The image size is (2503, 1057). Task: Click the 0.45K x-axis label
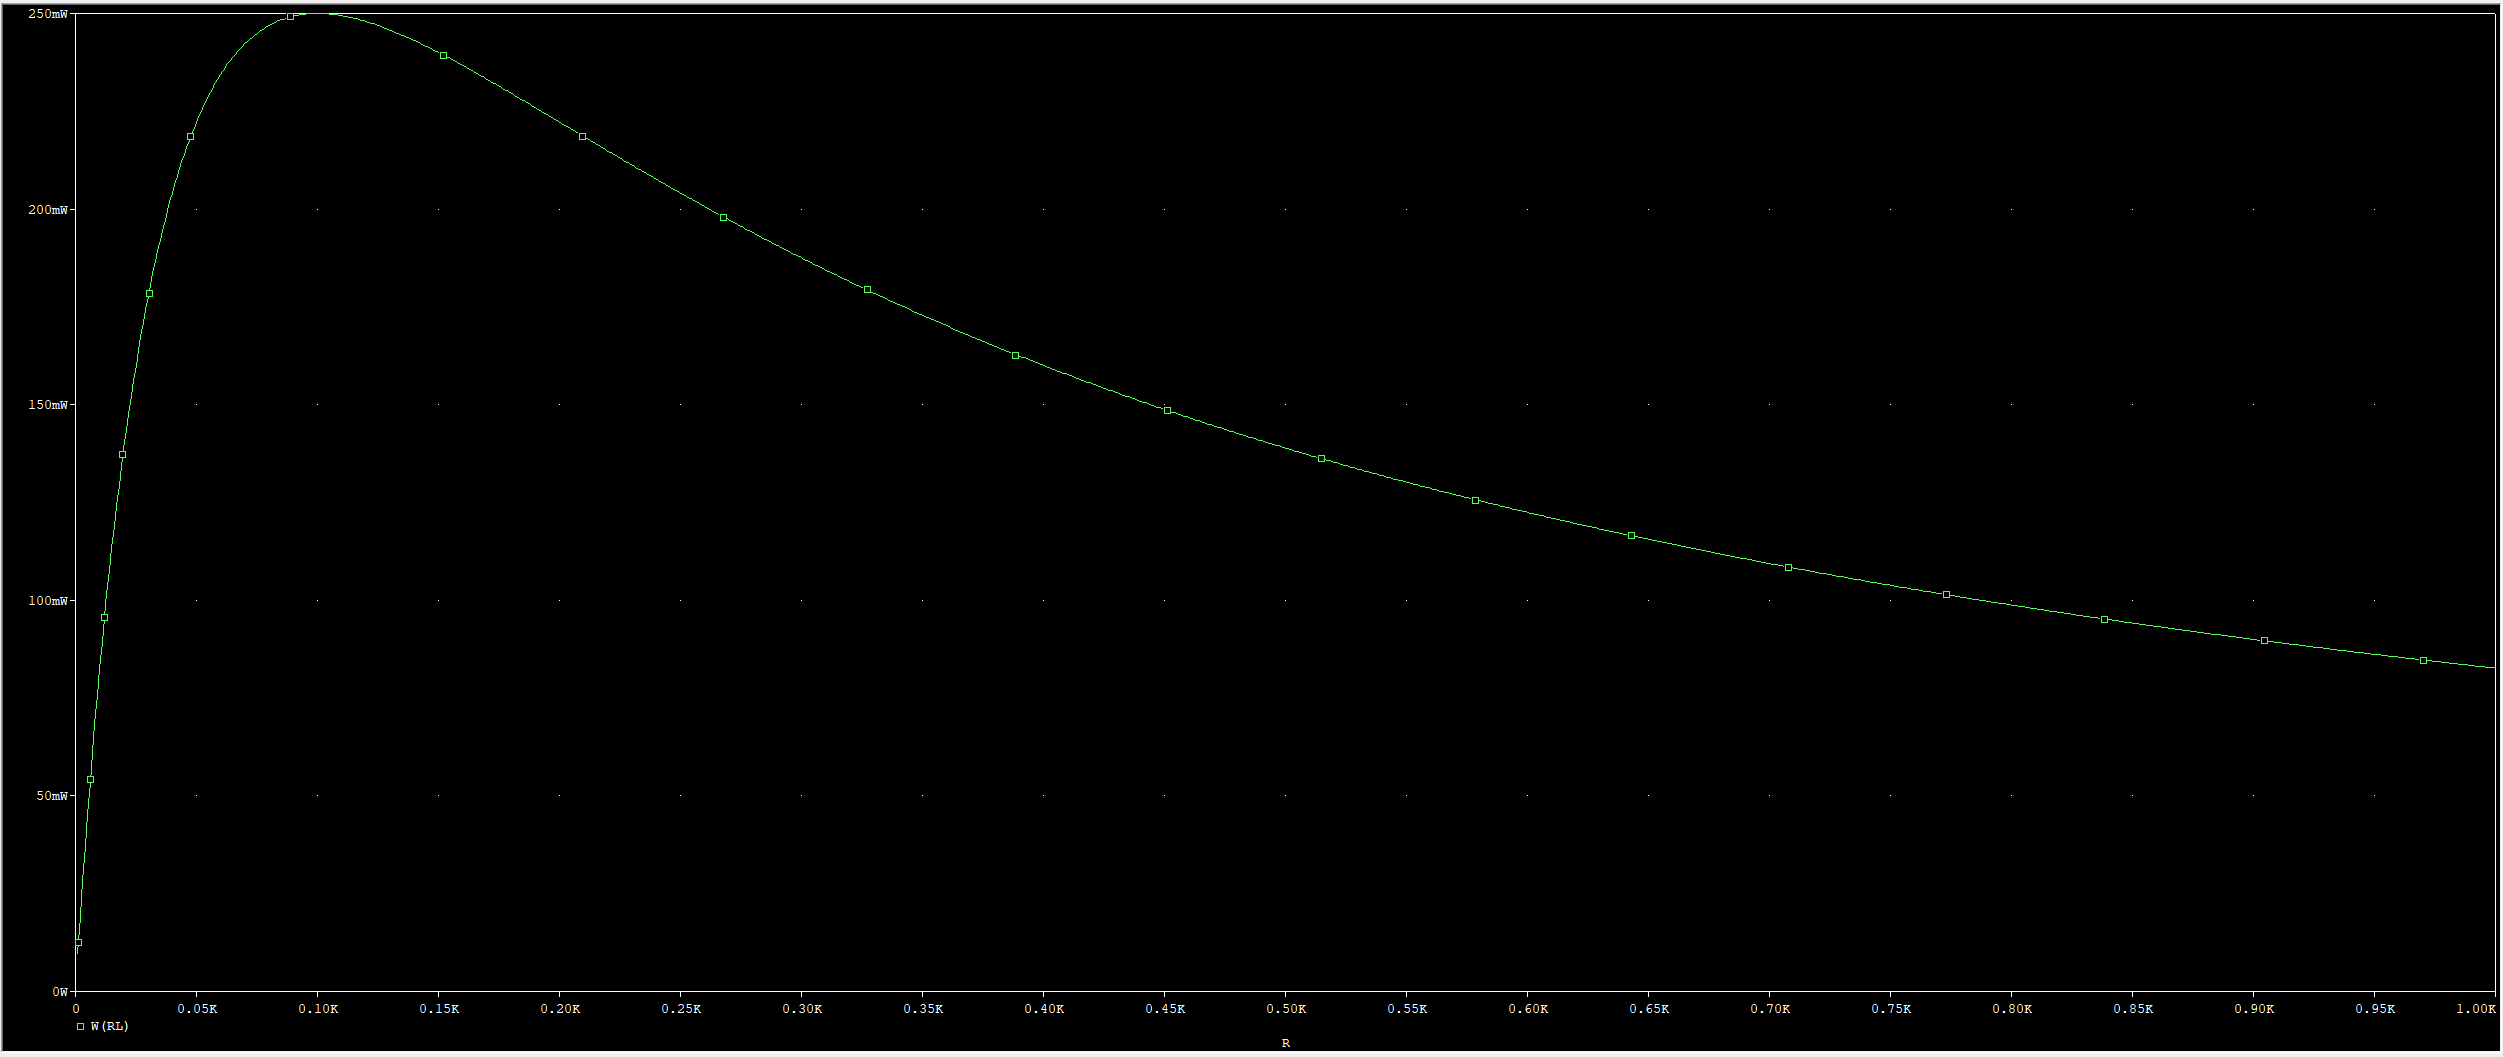point(1165,1009)
